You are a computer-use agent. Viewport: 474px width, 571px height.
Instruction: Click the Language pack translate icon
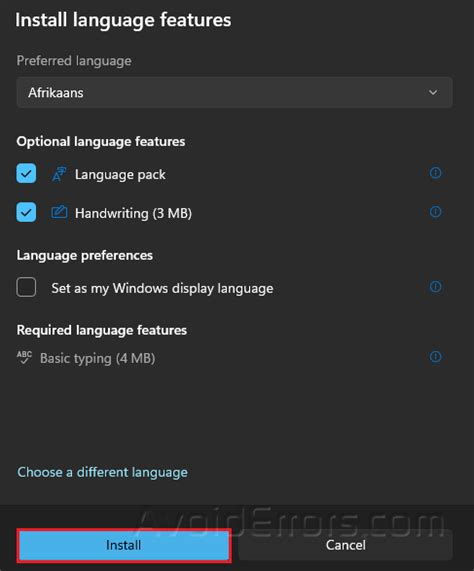point(59,174)
